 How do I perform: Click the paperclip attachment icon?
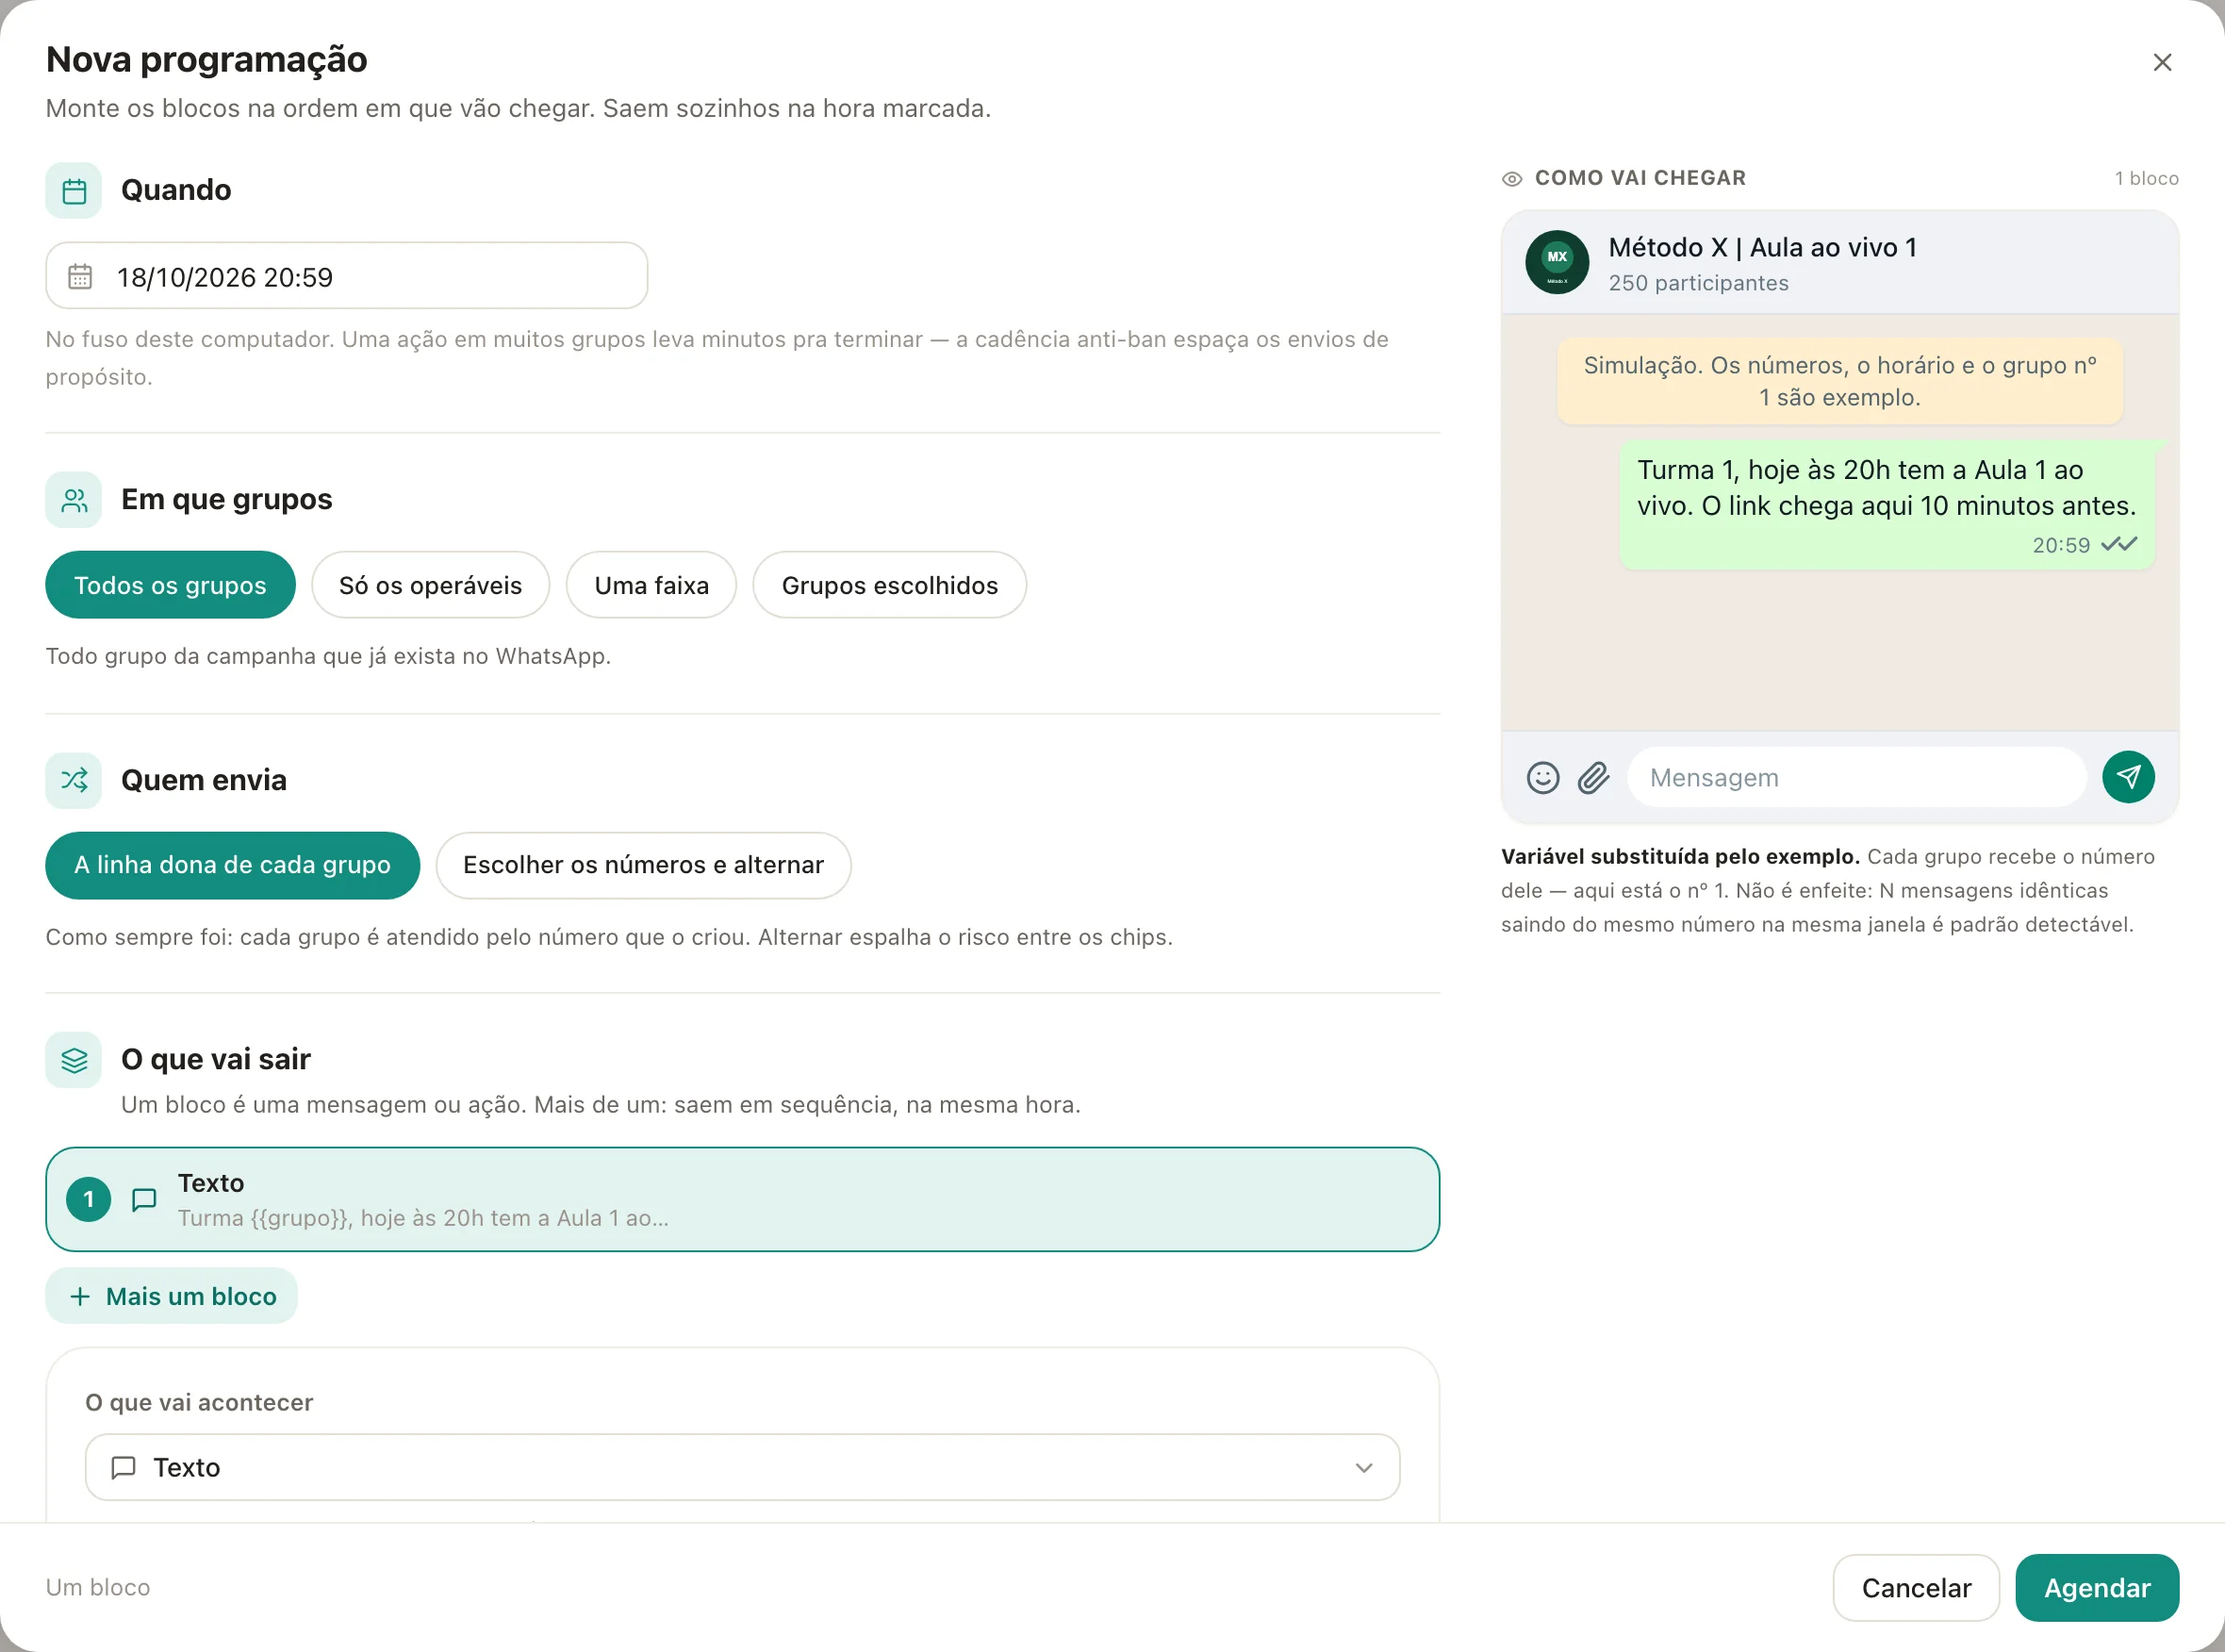[x=1594, y=778]
